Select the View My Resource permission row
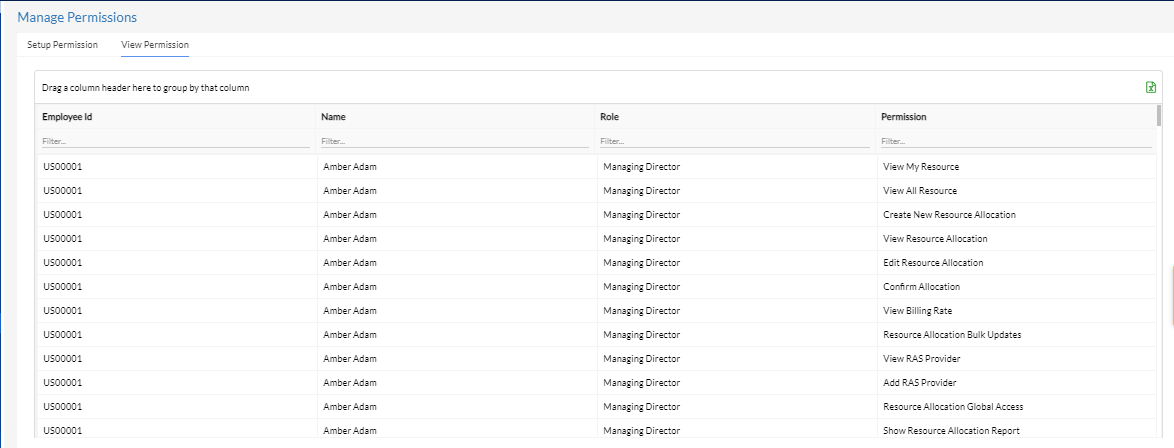 coord(595,166)
